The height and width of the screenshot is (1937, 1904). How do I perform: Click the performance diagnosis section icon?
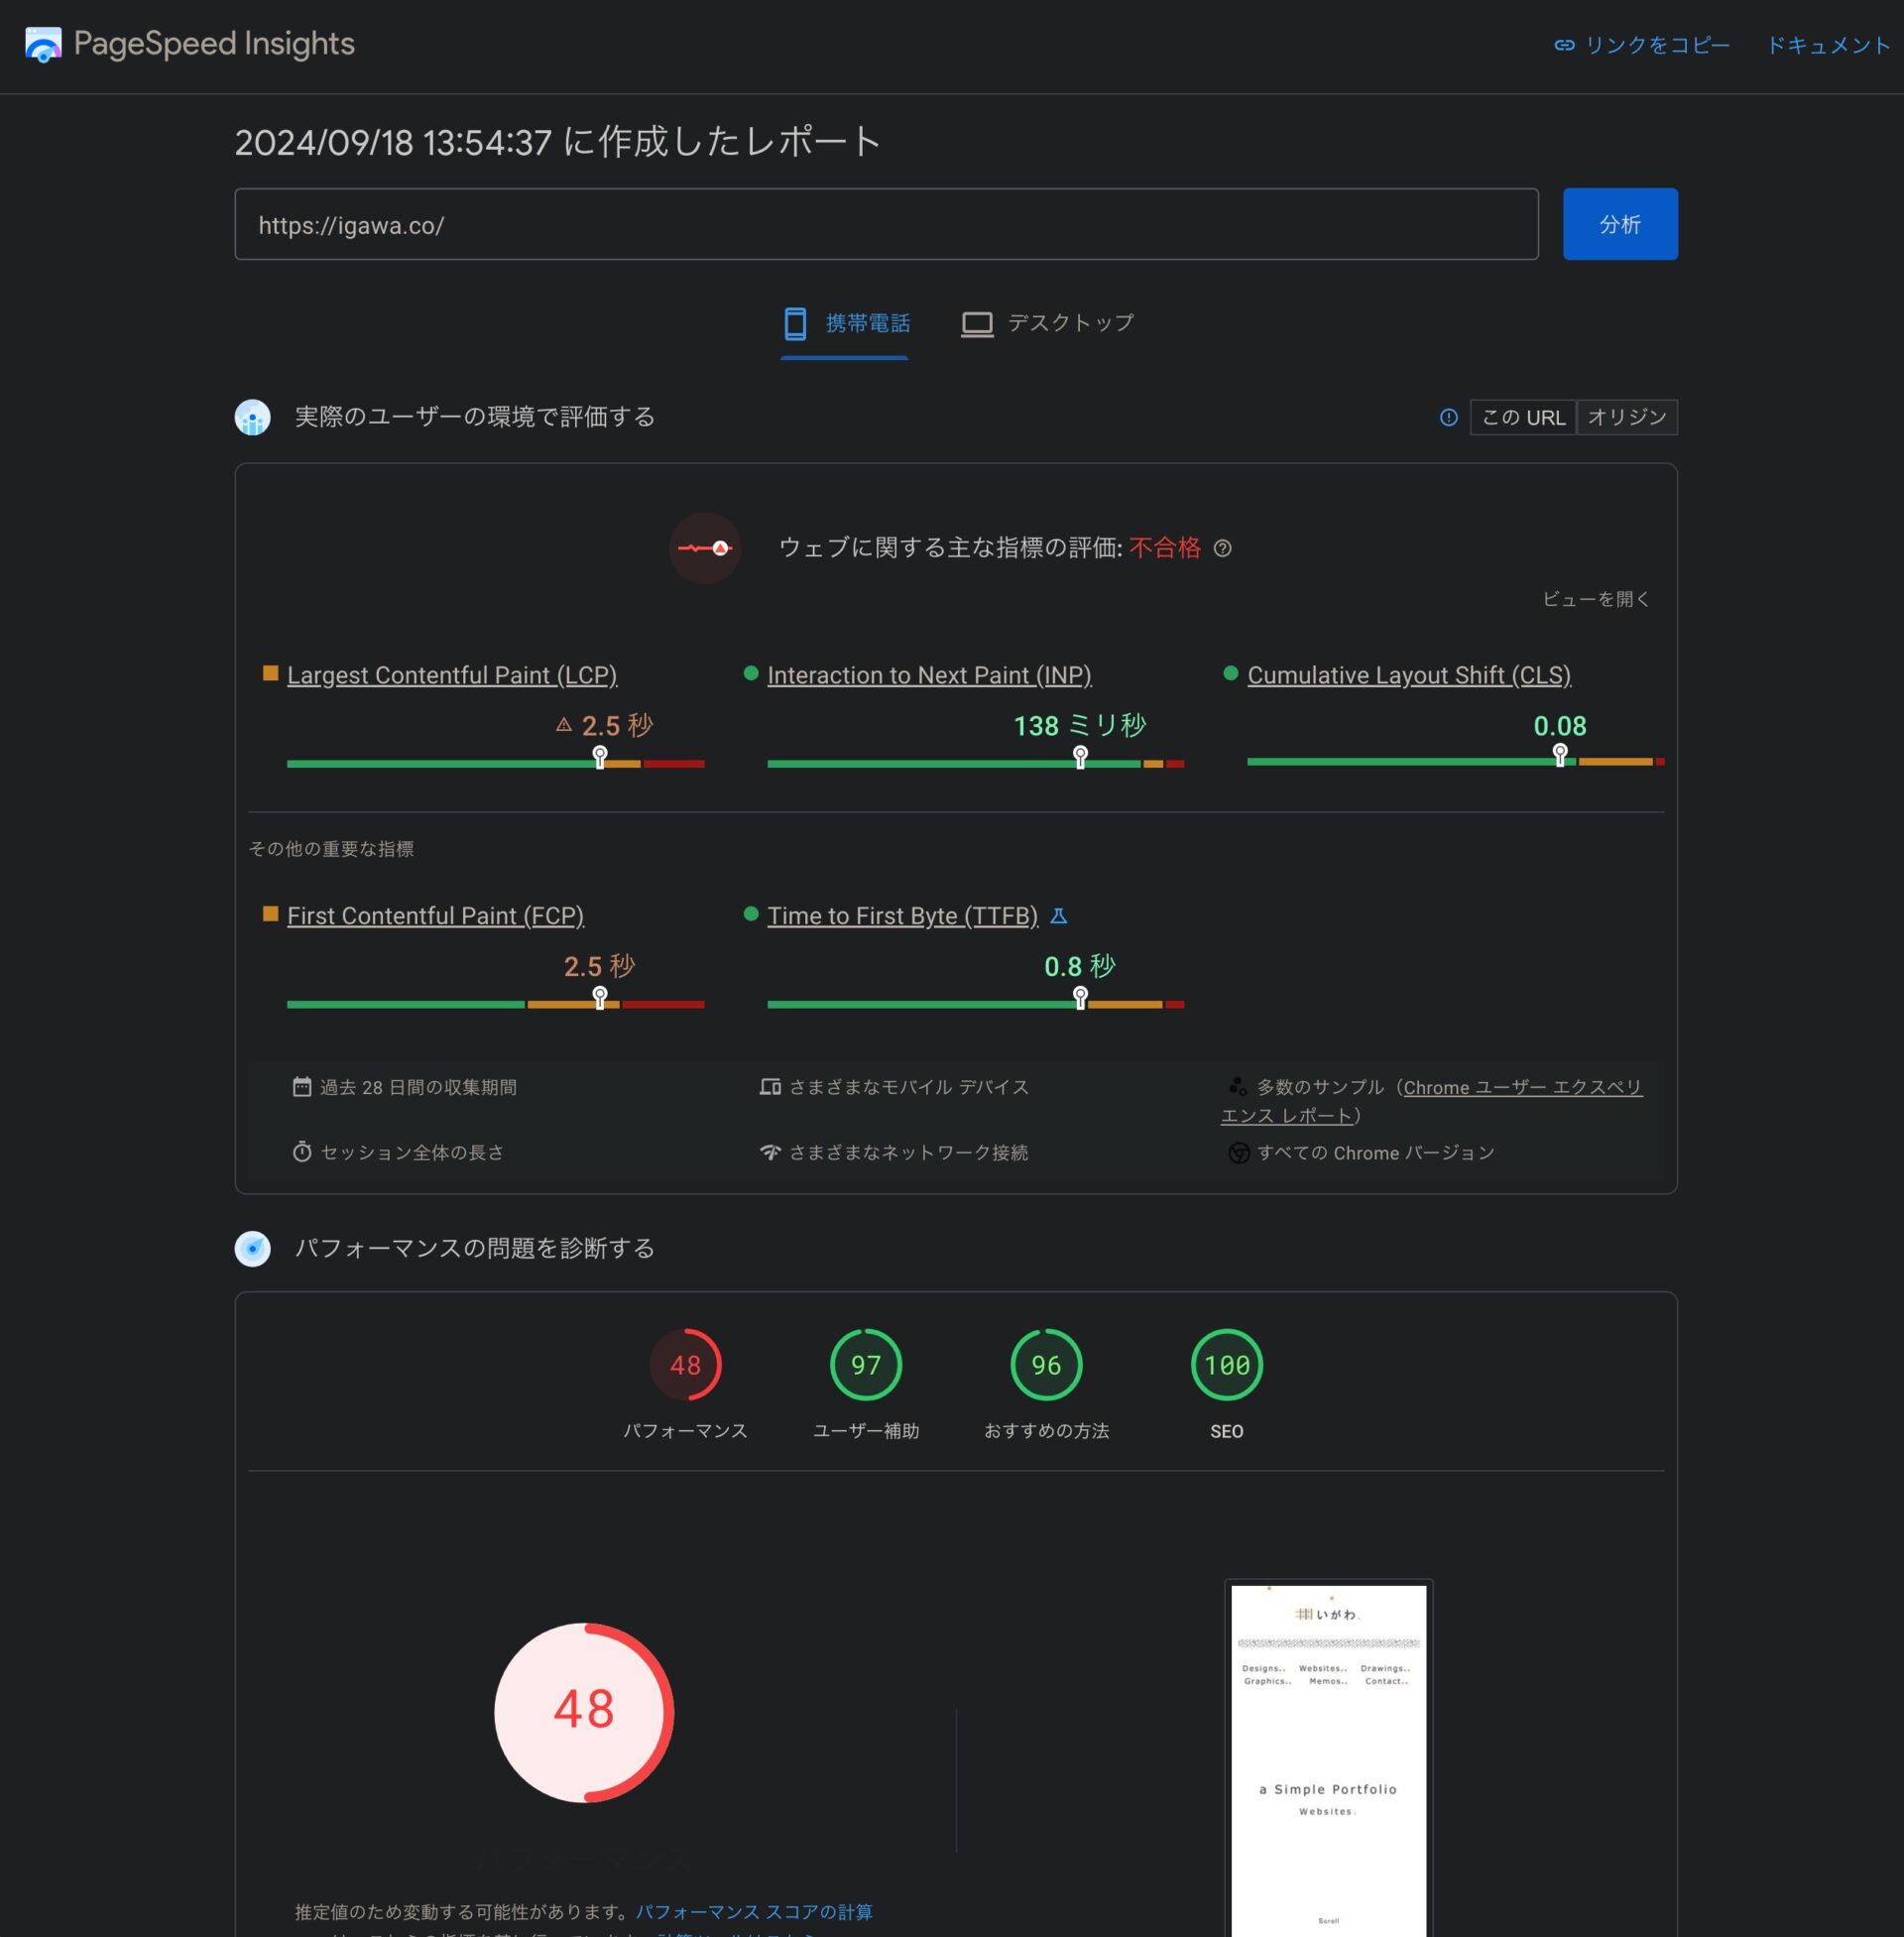(x=252, y=1248)
